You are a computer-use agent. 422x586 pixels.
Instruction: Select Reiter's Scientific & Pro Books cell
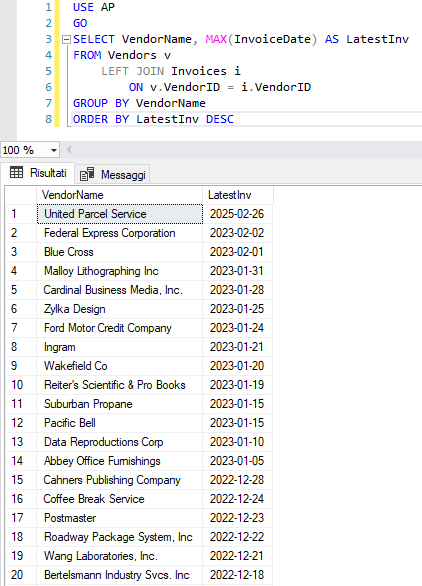[120, 385]
